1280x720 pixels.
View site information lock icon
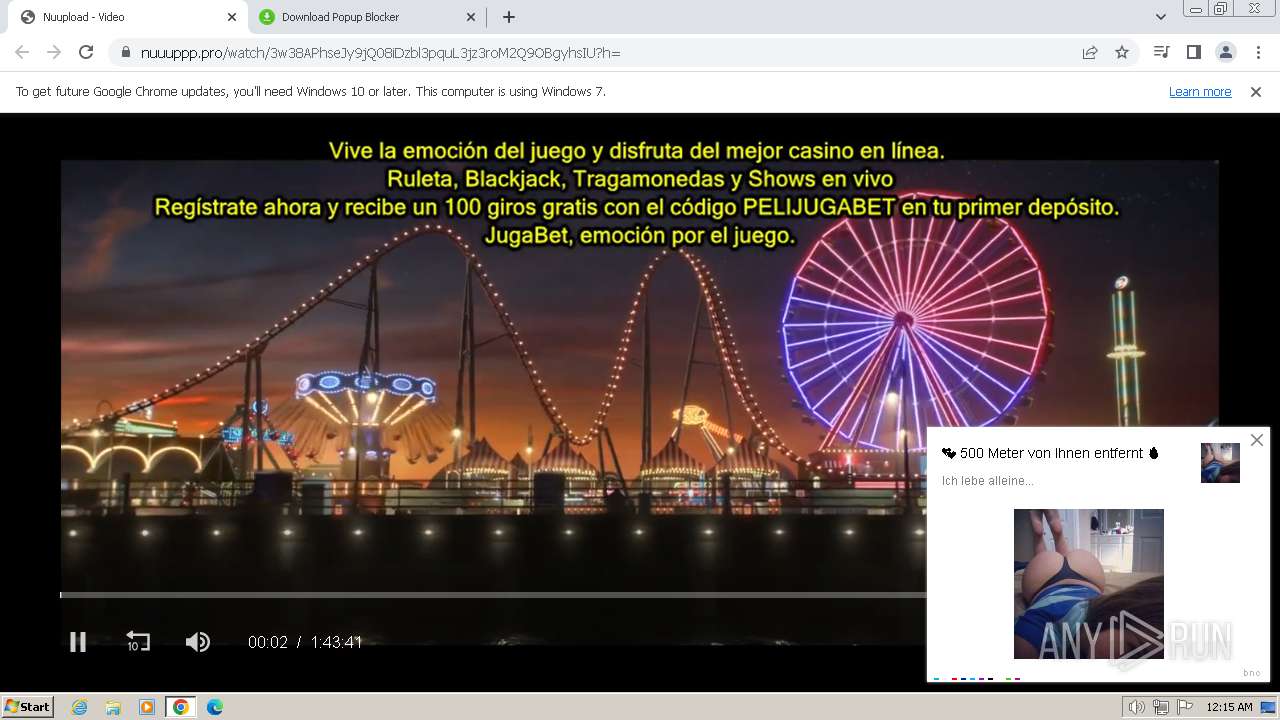(x=126, y=52)
